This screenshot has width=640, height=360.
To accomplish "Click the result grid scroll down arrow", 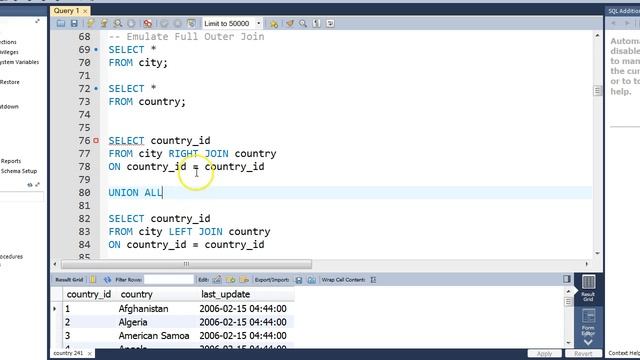I will [568, 343].
